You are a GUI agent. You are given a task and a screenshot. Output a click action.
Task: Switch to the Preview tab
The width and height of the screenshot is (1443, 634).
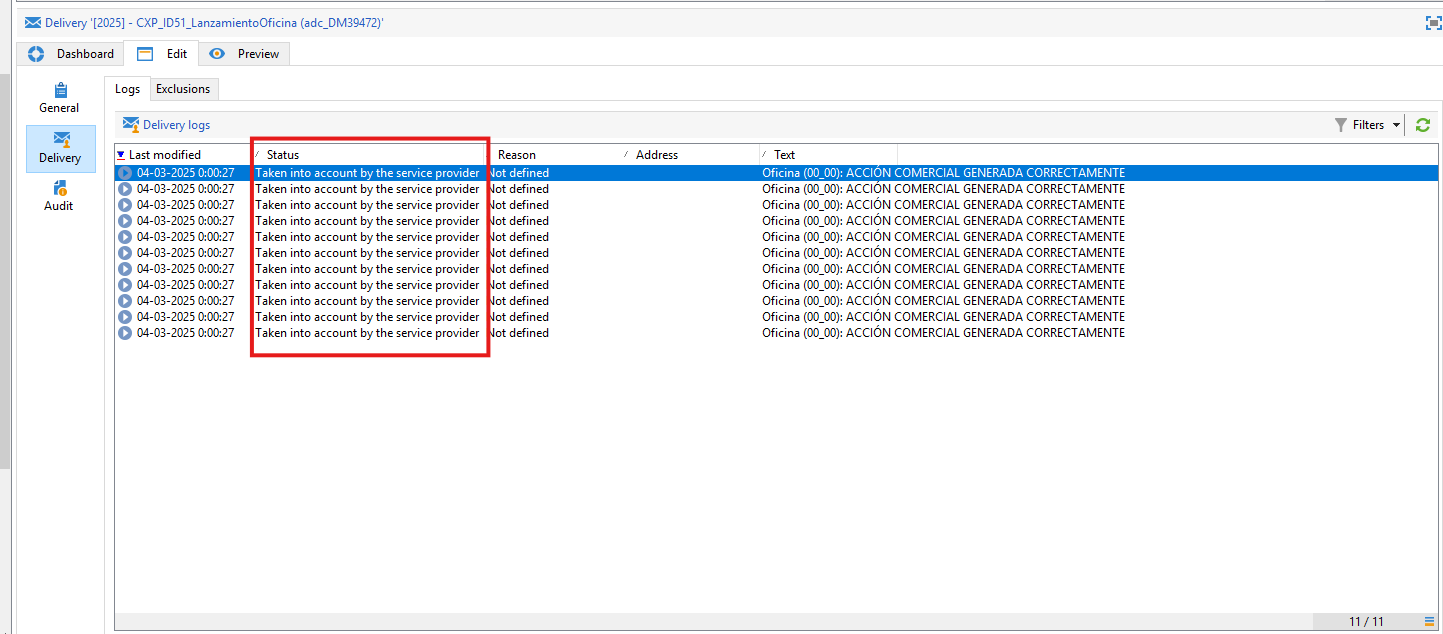tap(243, 53)
